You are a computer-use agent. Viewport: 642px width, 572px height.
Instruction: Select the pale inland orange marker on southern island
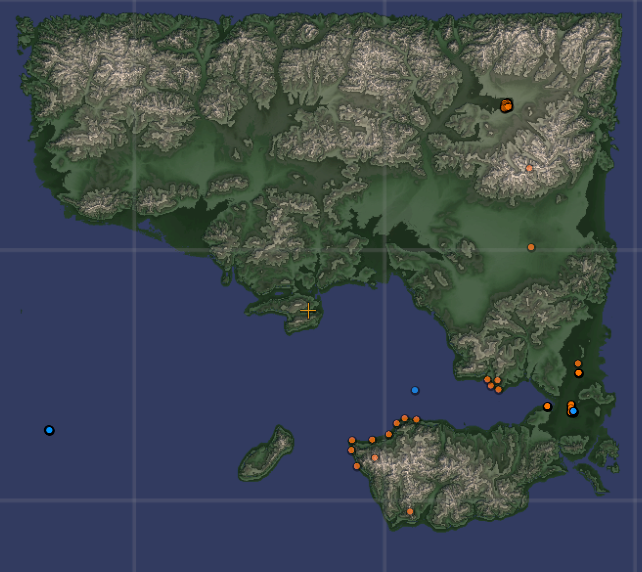point(375,458)
